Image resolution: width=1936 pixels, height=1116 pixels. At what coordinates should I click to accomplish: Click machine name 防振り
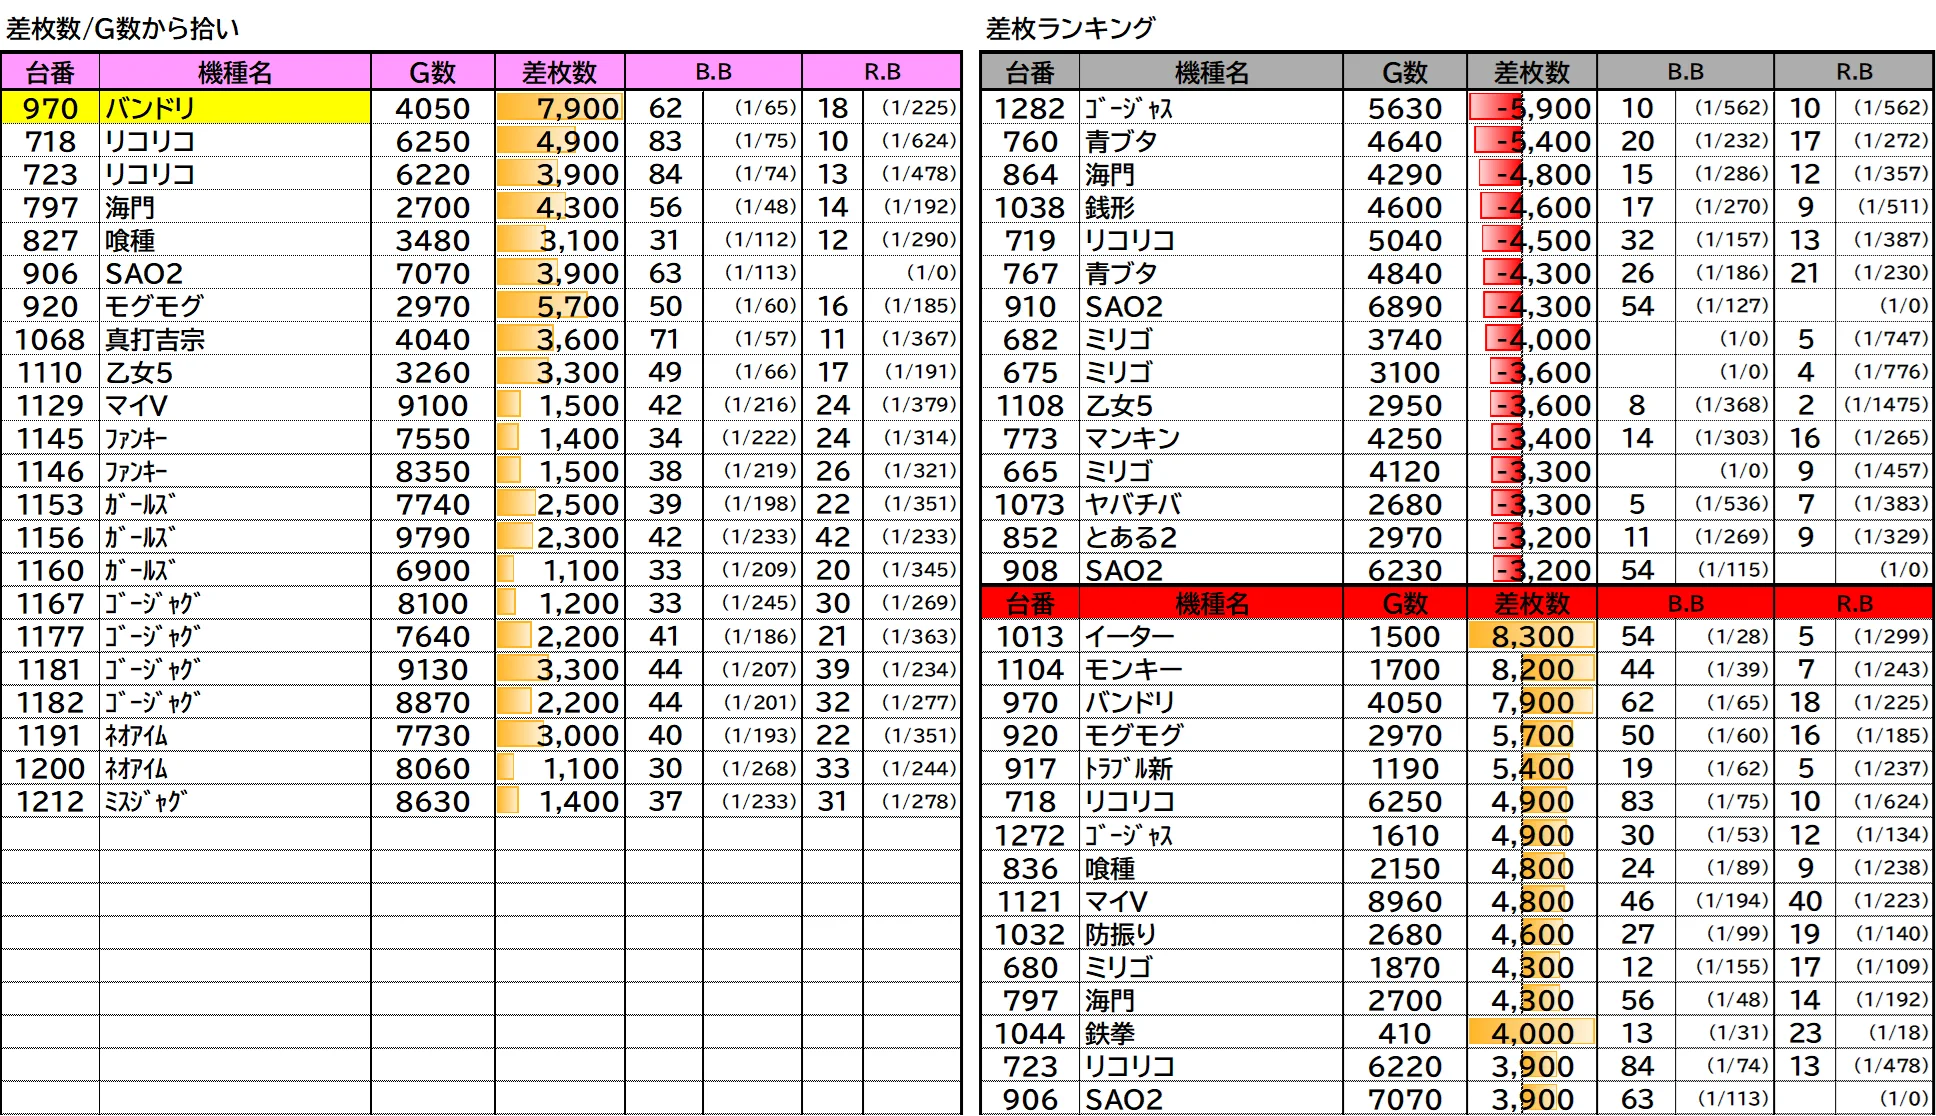tap(1120, 934)
